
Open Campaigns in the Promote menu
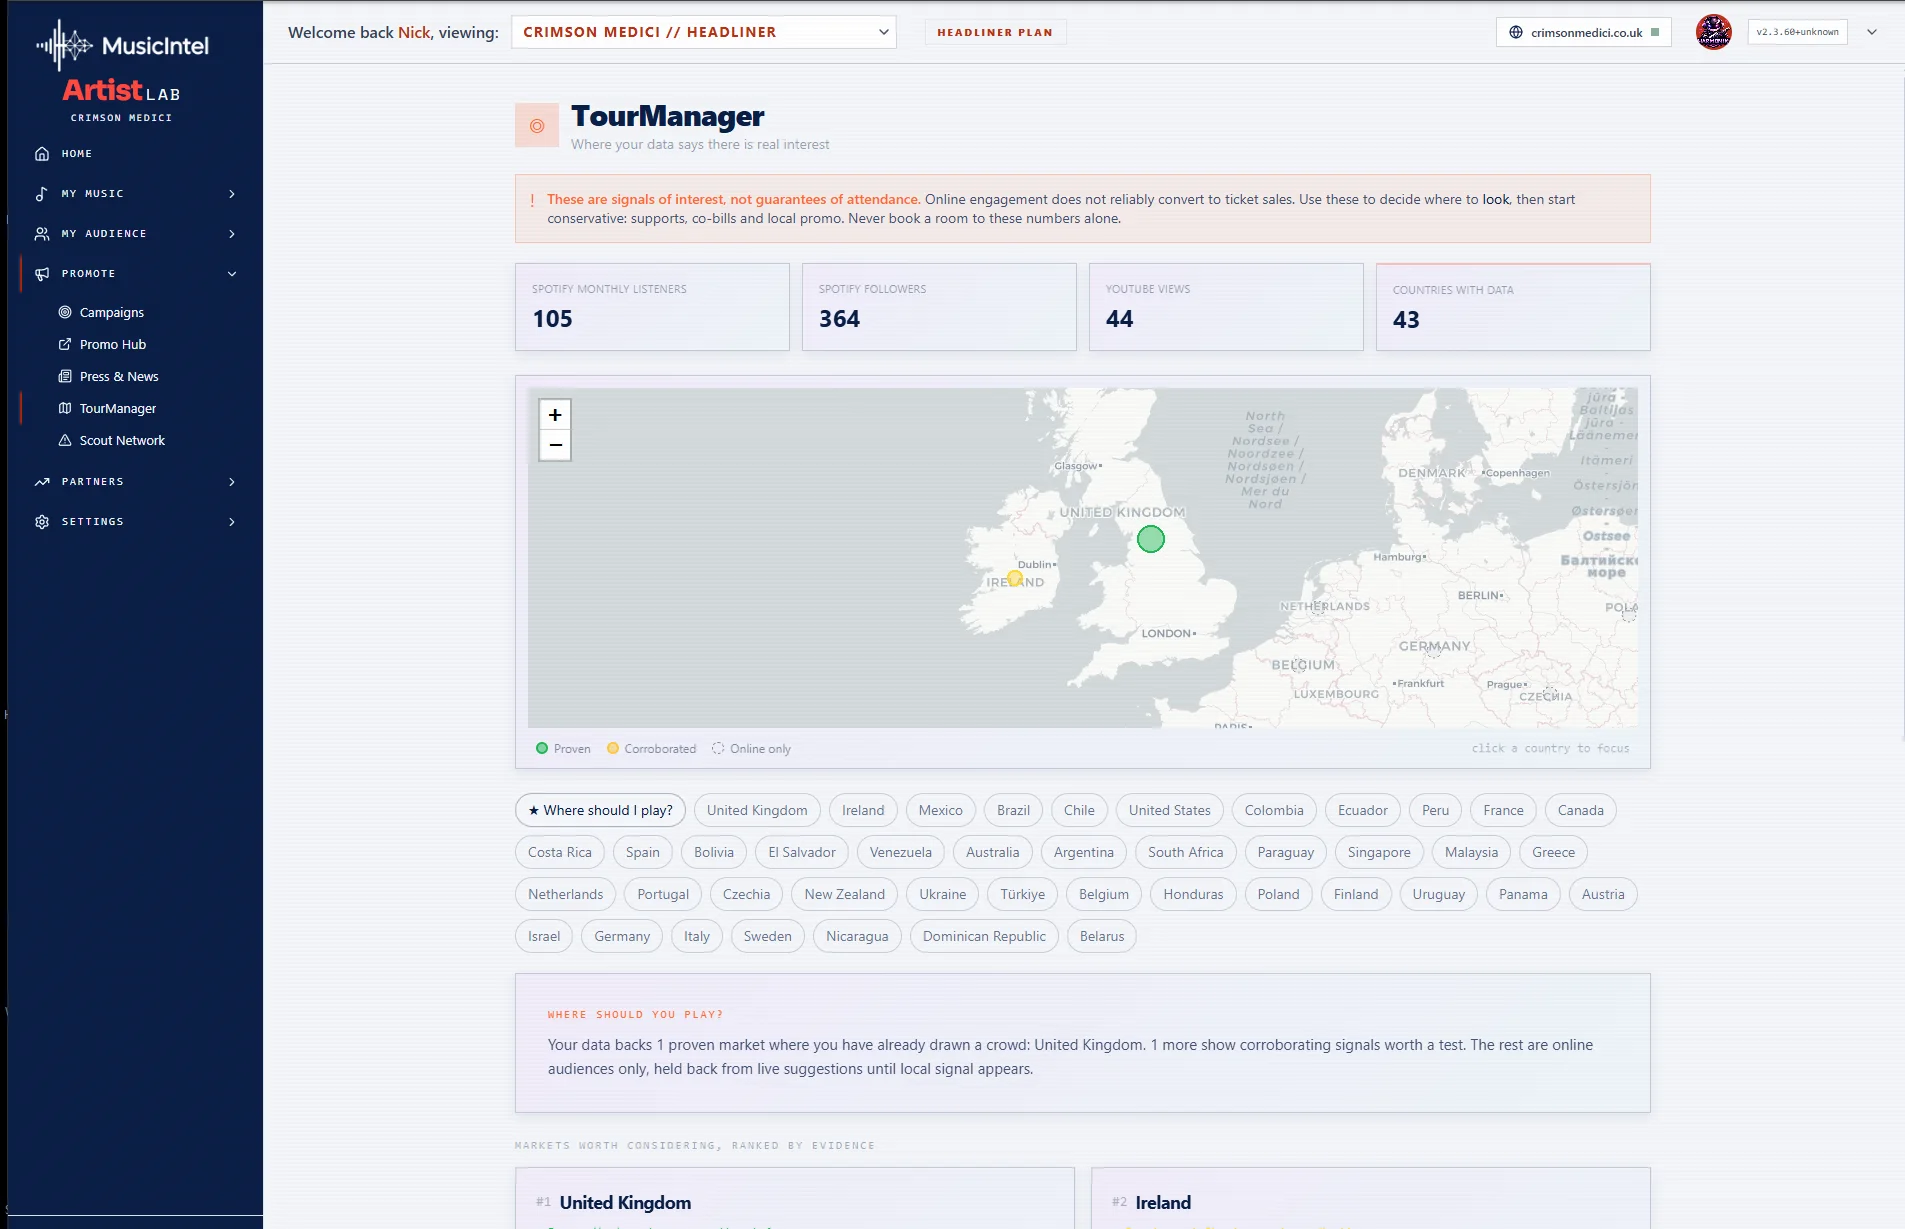(x=112, y=312)
